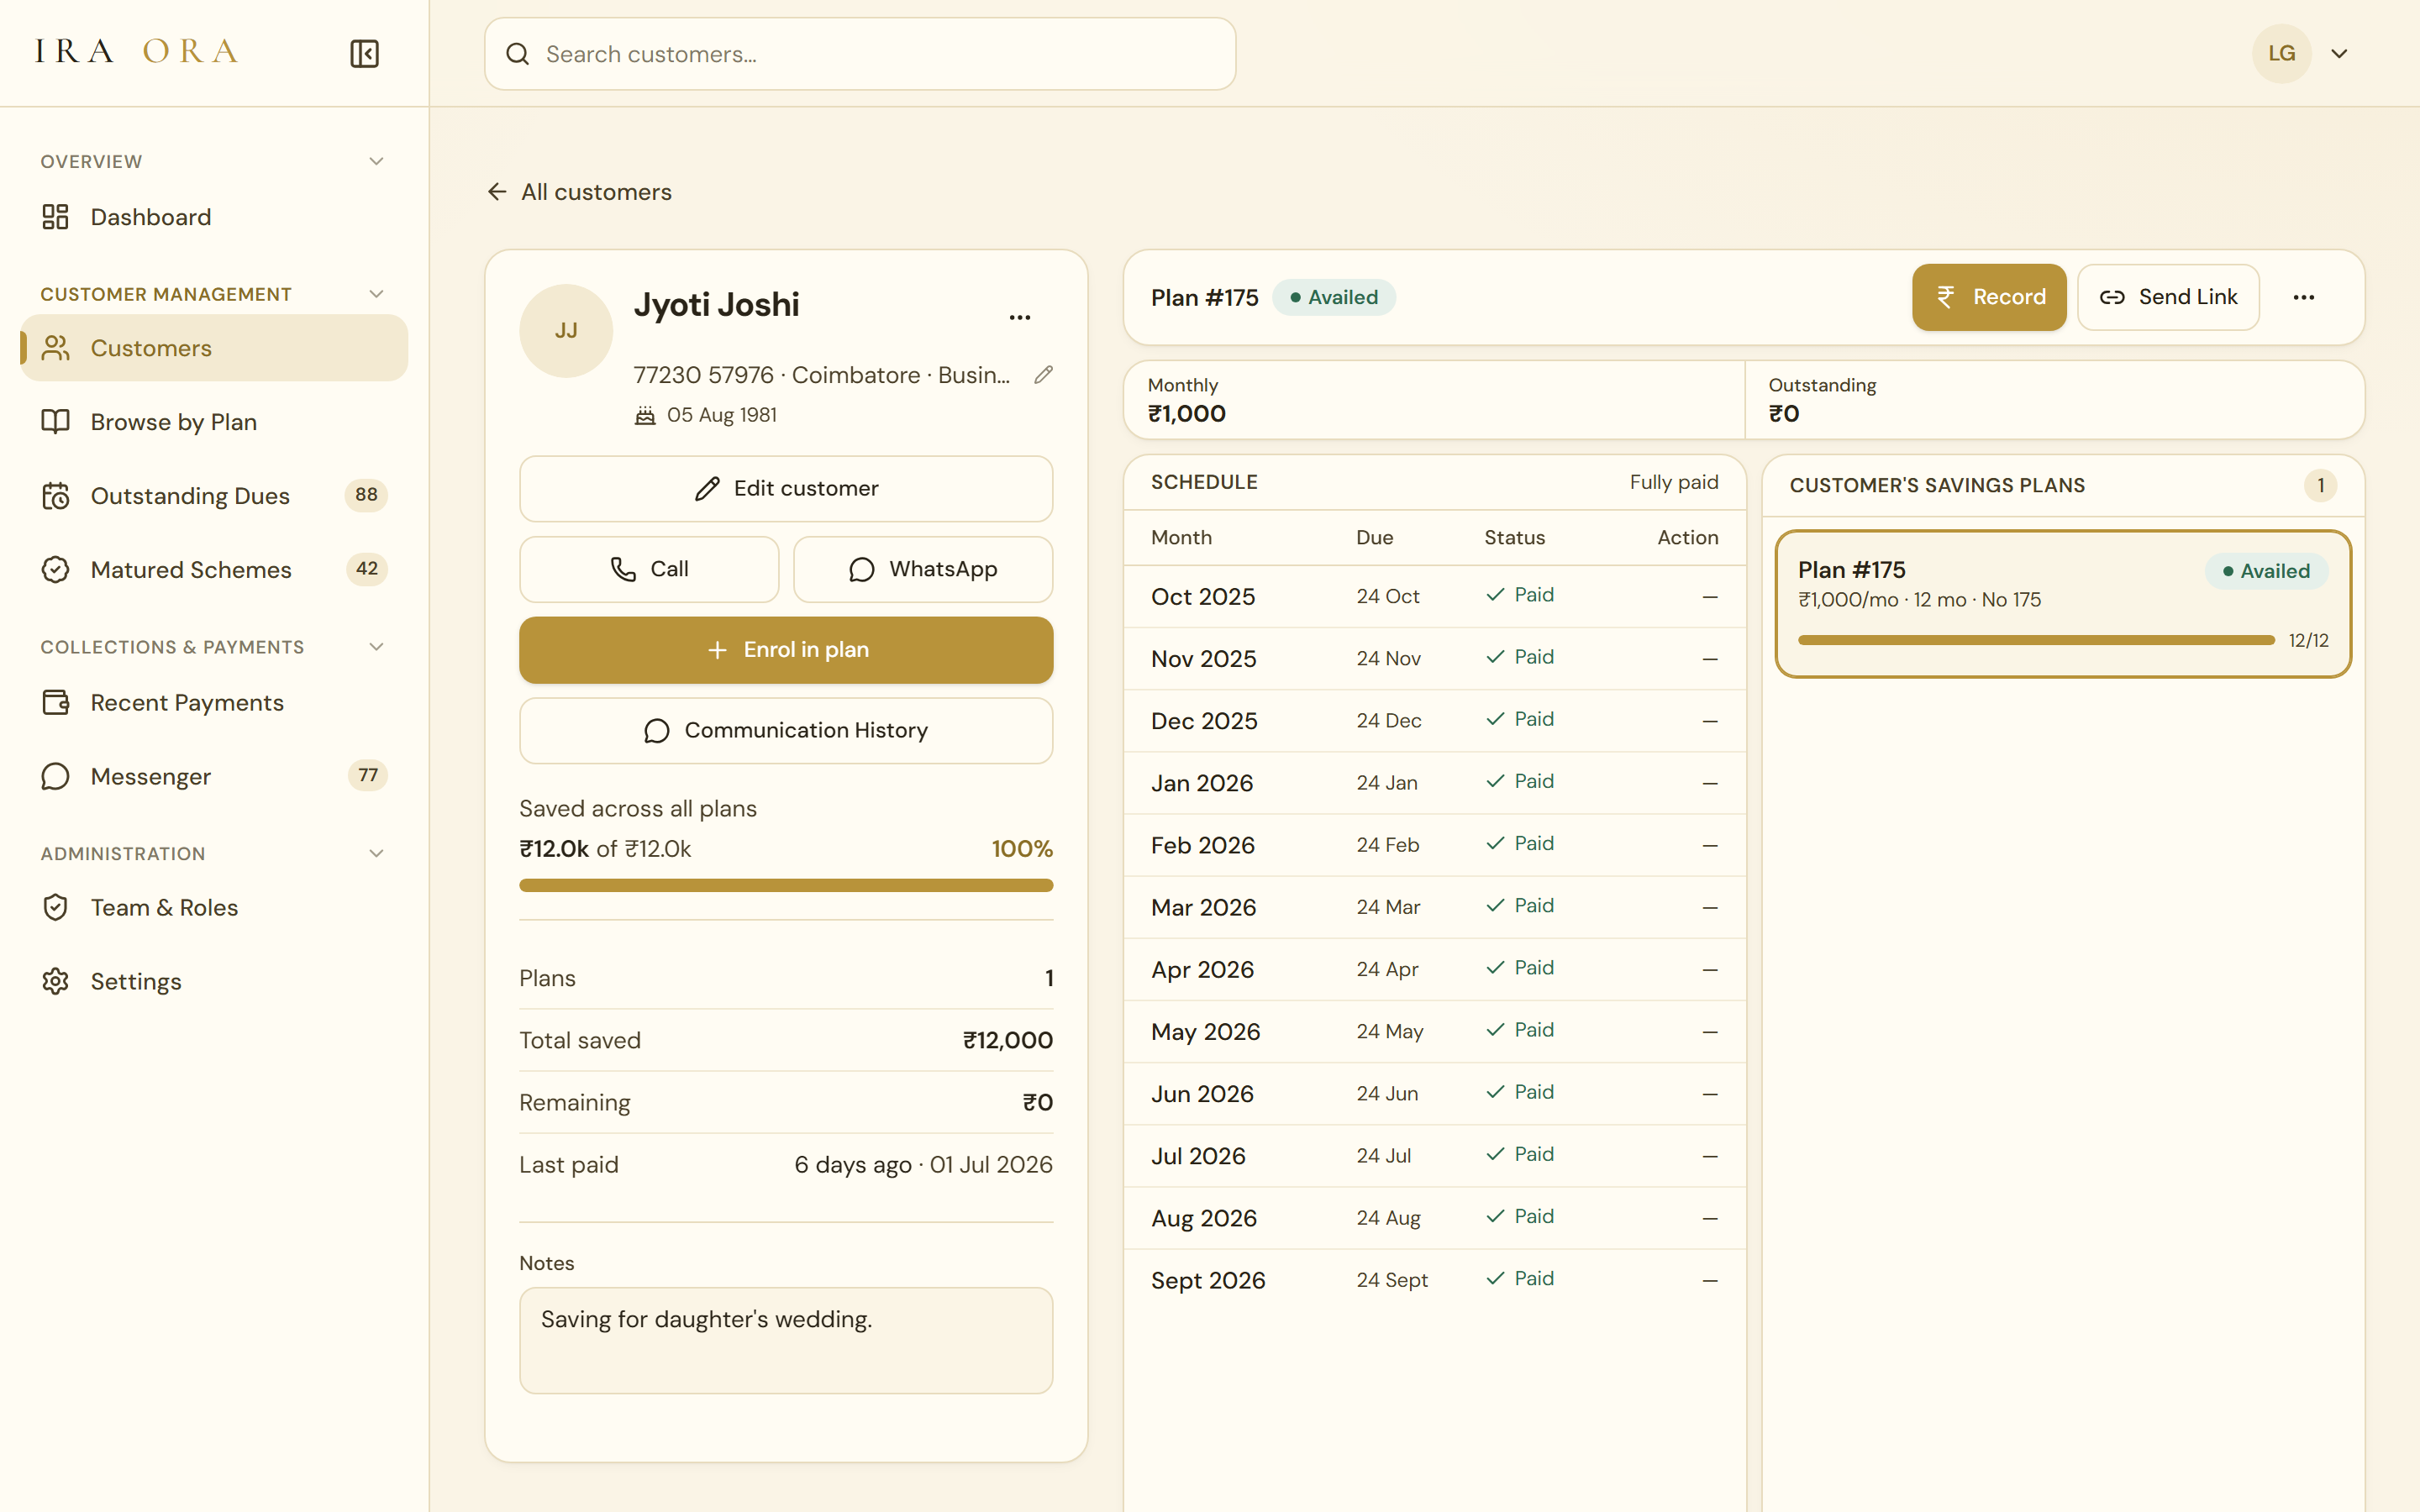This screenshot has width=2420, height=1512.
Task: Click the action dash for Apr 2026
Action: click(x=1710, y=970)
